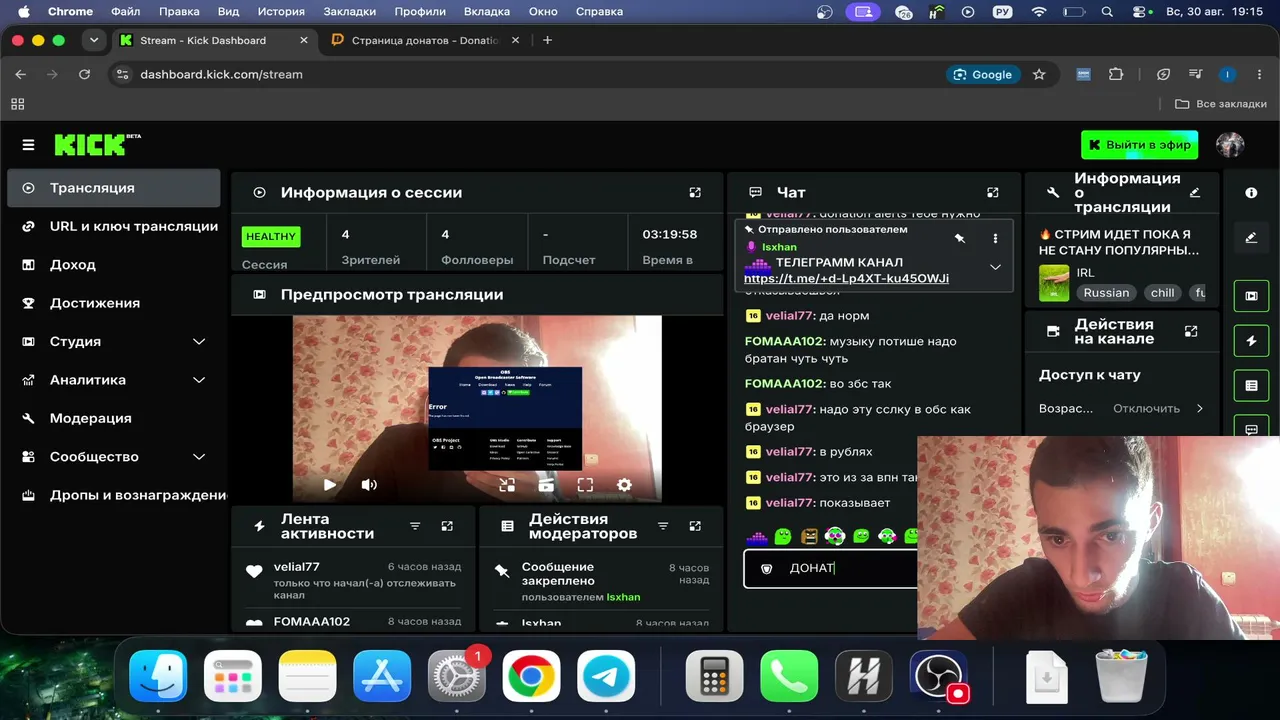
Task: Open the lsxhan link in moderator actions
Action: point(623,597)
